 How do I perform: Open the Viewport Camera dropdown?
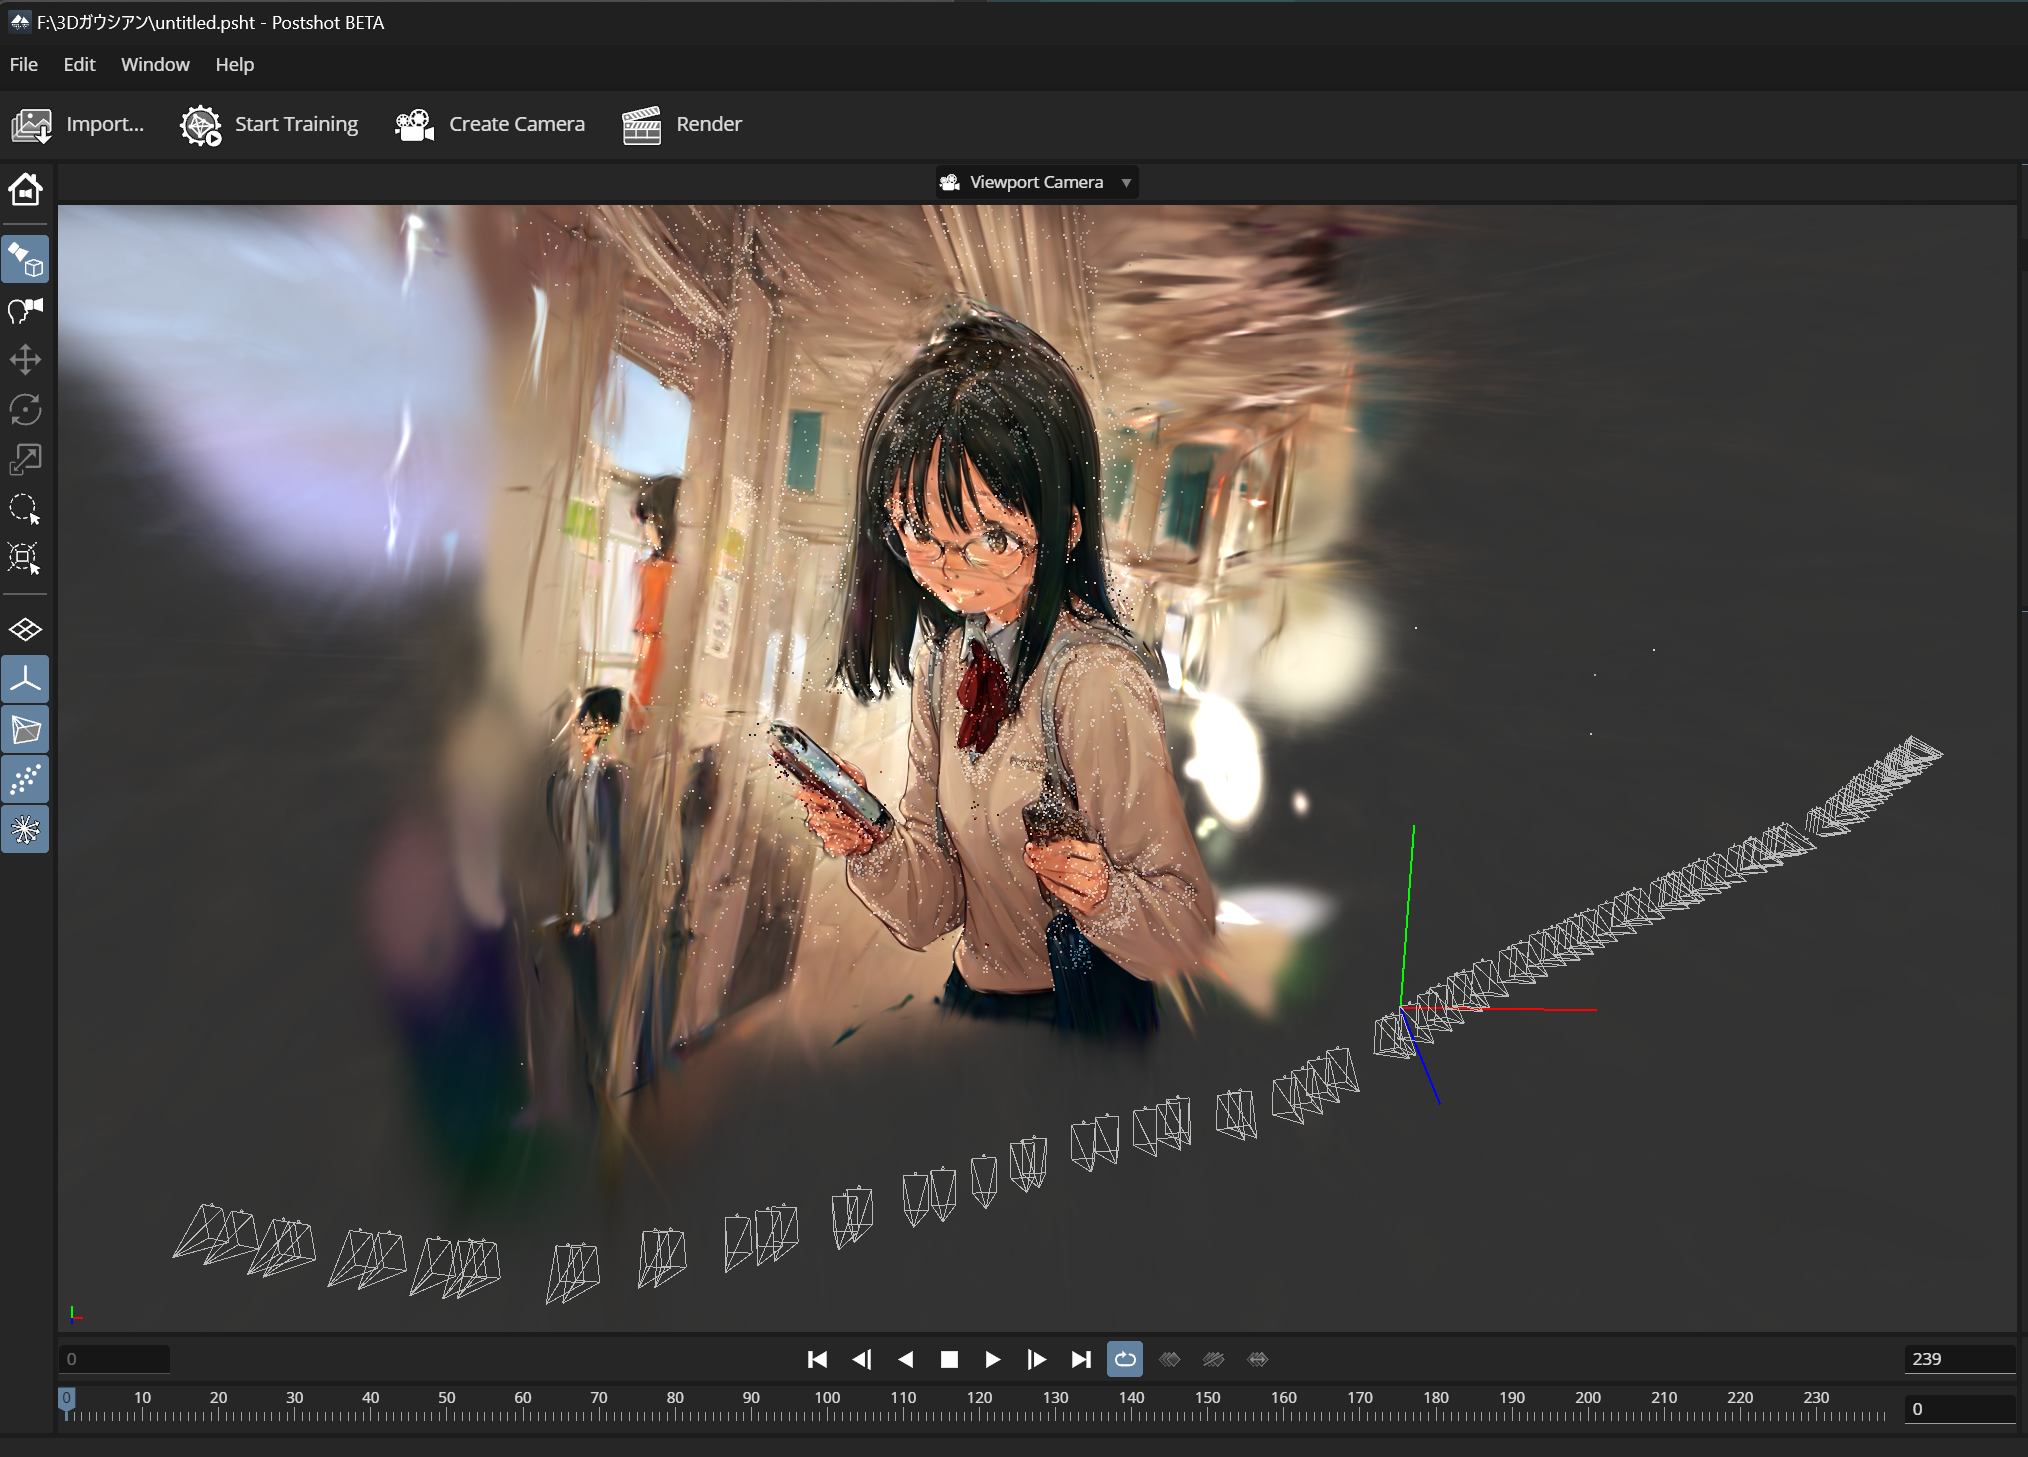[1037, 182]
